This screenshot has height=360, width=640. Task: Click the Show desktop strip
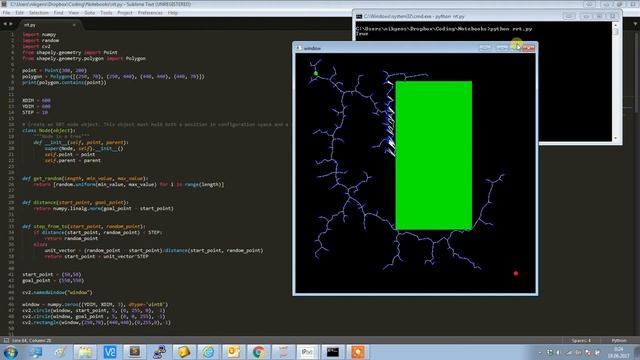[637, 352]
